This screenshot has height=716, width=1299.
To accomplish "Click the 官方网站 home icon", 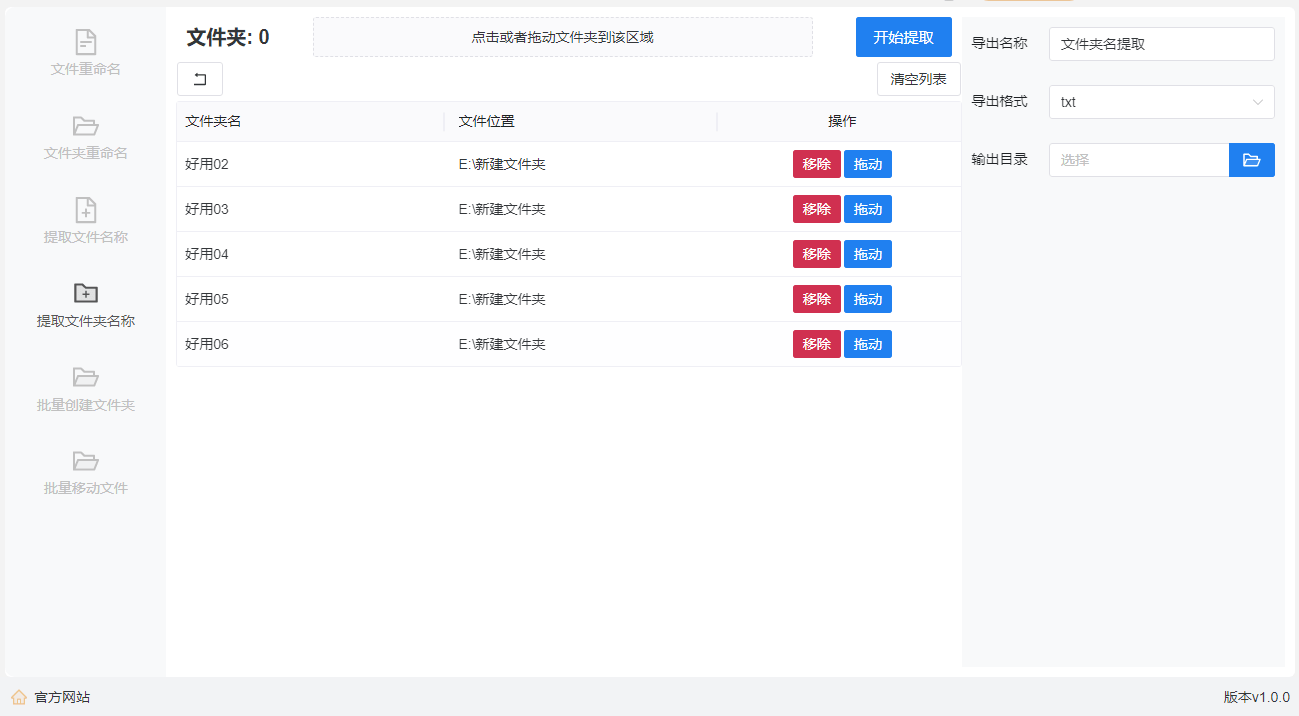I will [19, 697].
